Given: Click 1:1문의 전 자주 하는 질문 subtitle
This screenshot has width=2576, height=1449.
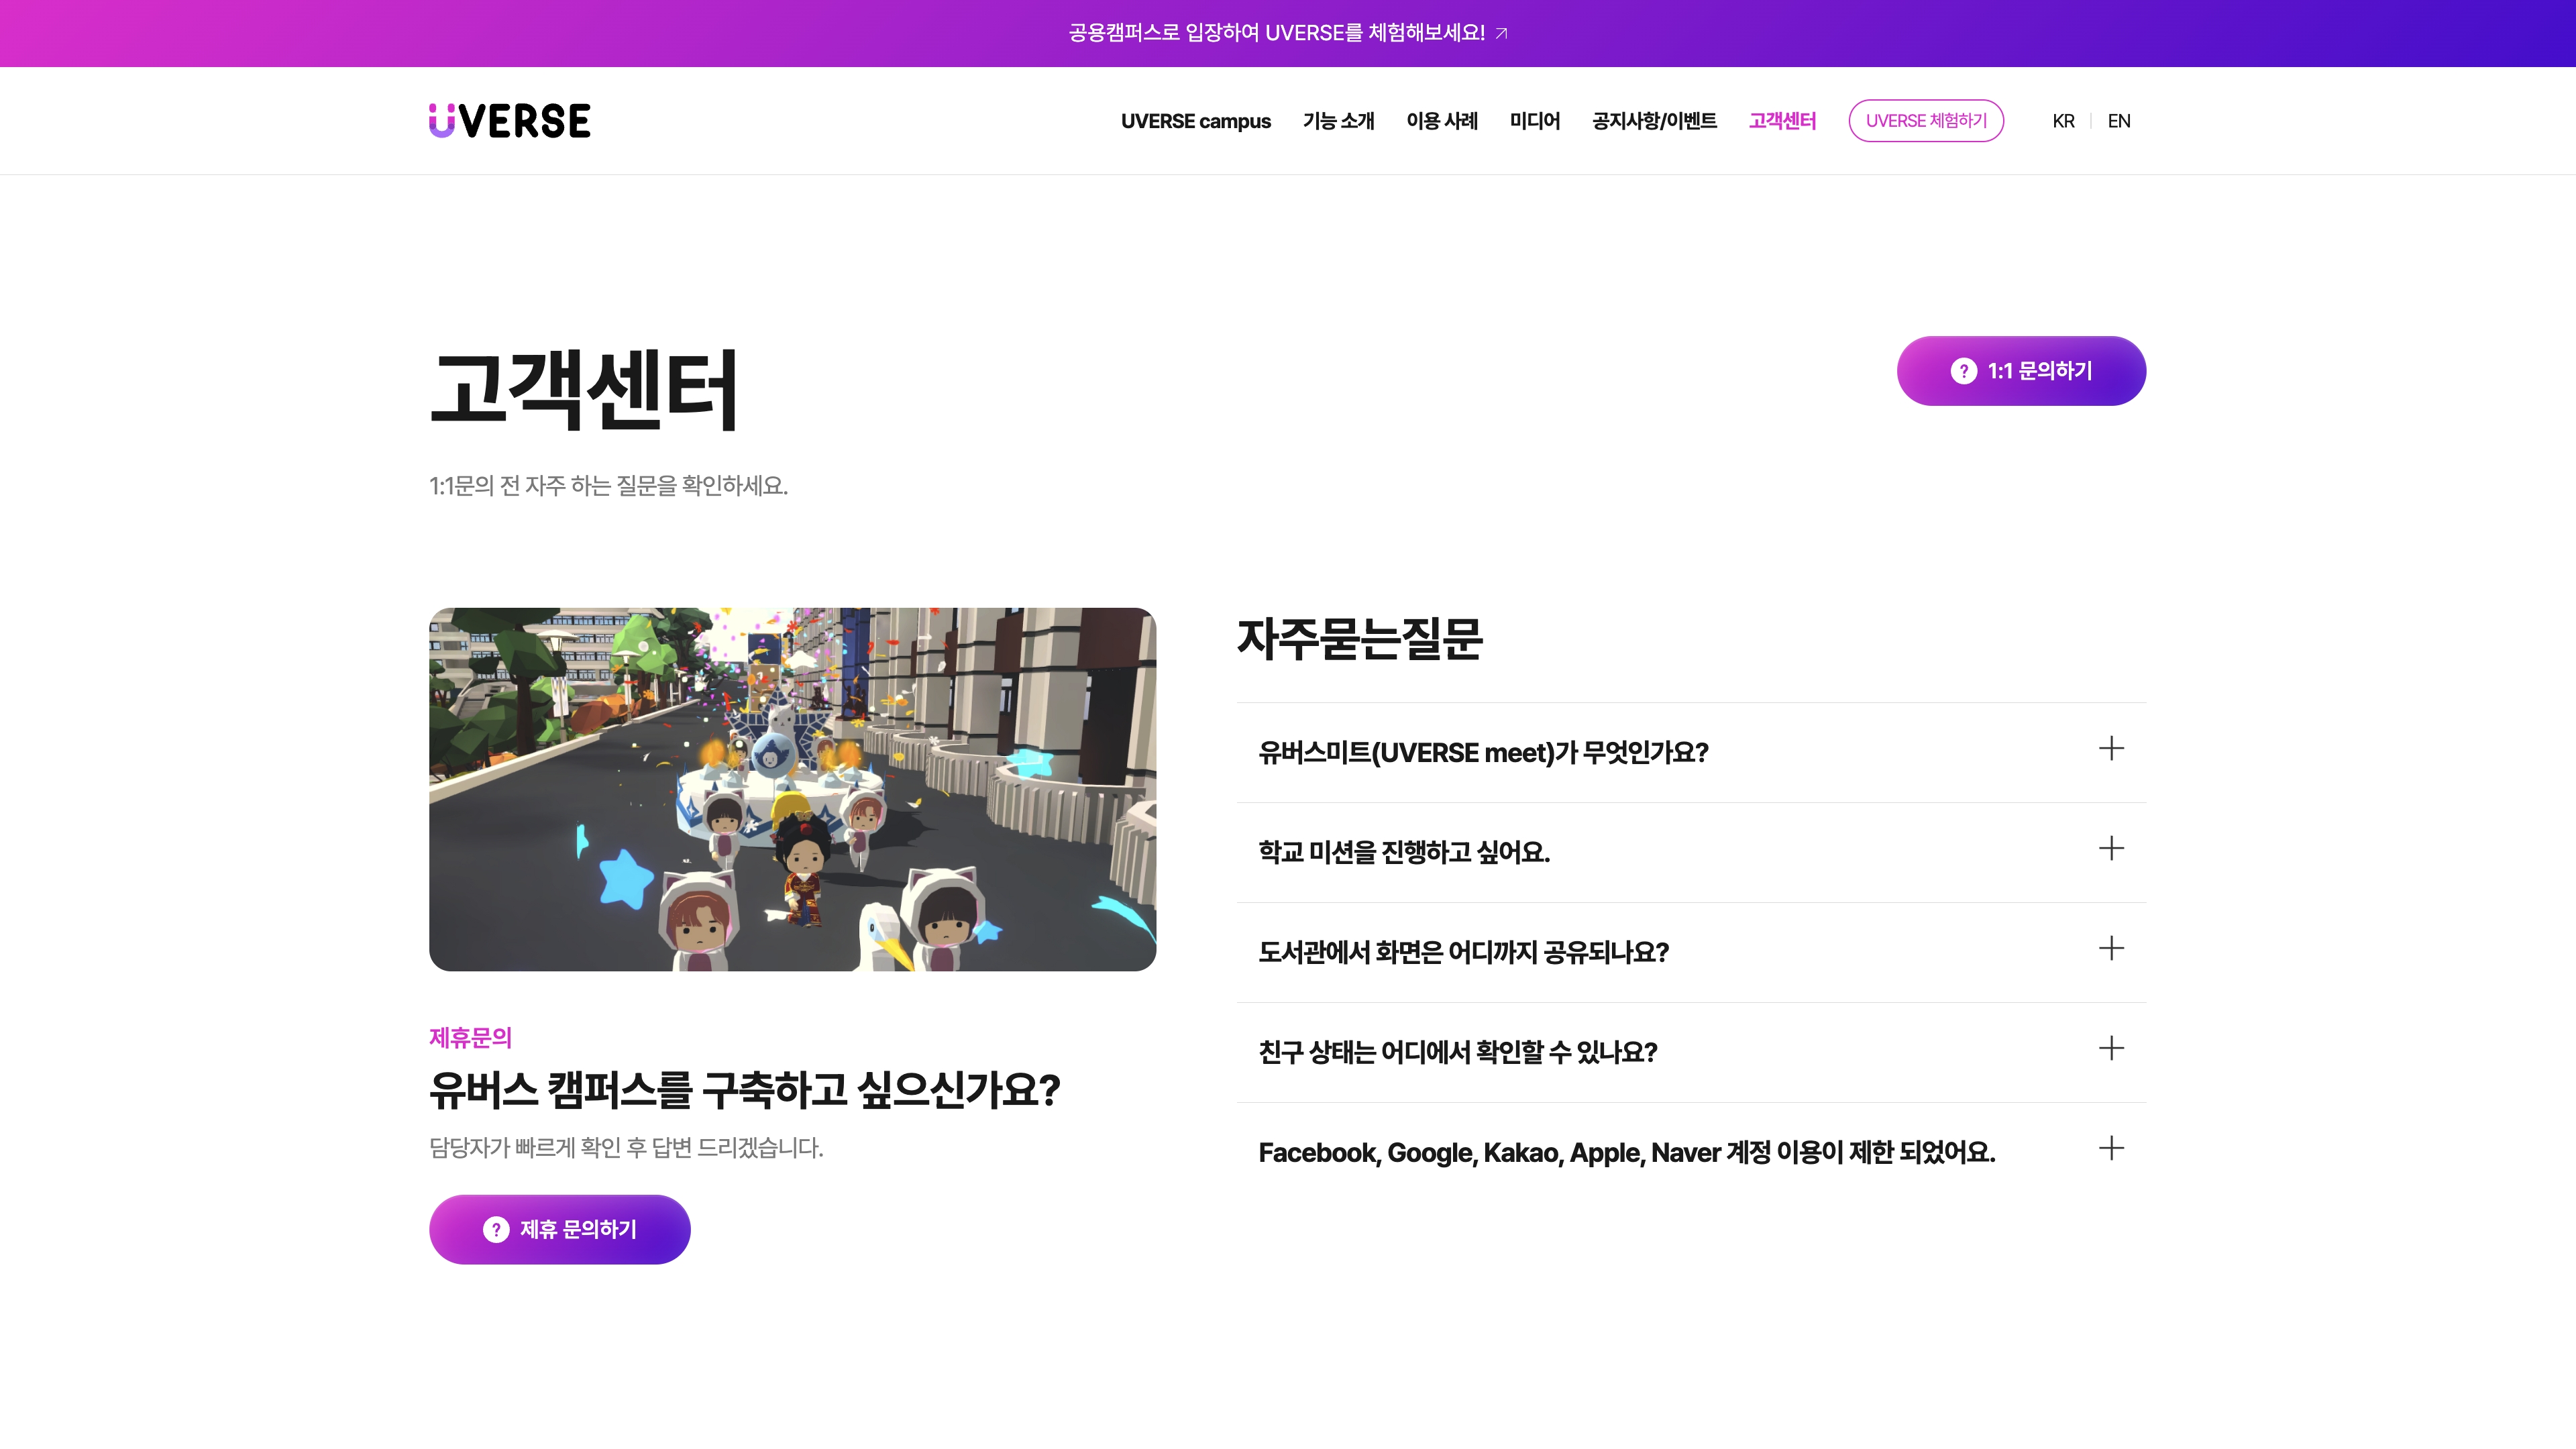Looking at the screenshot, I should coord(608,486).
